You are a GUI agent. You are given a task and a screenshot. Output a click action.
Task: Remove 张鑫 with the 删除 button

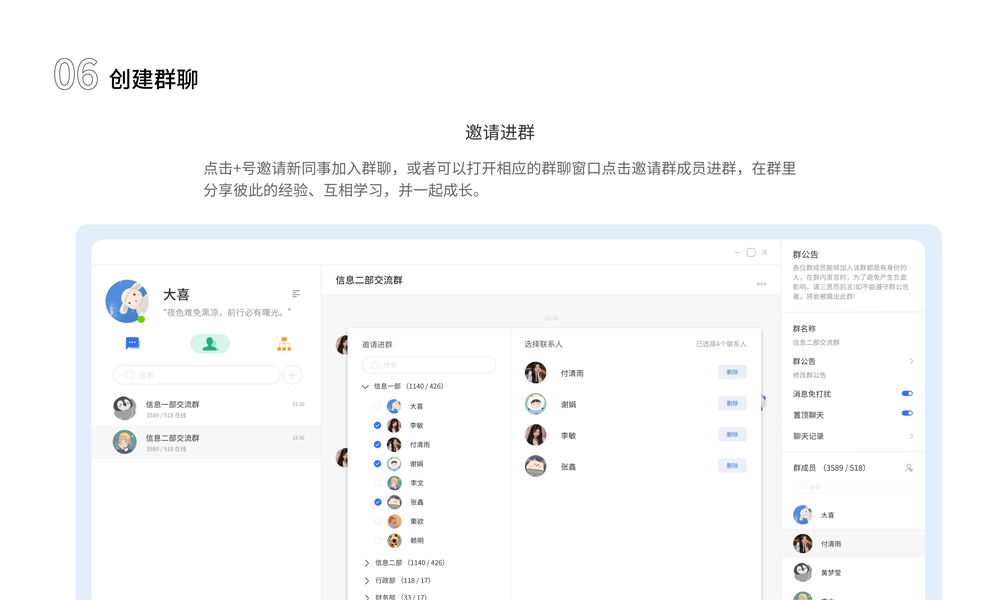(x=732, y=465)
